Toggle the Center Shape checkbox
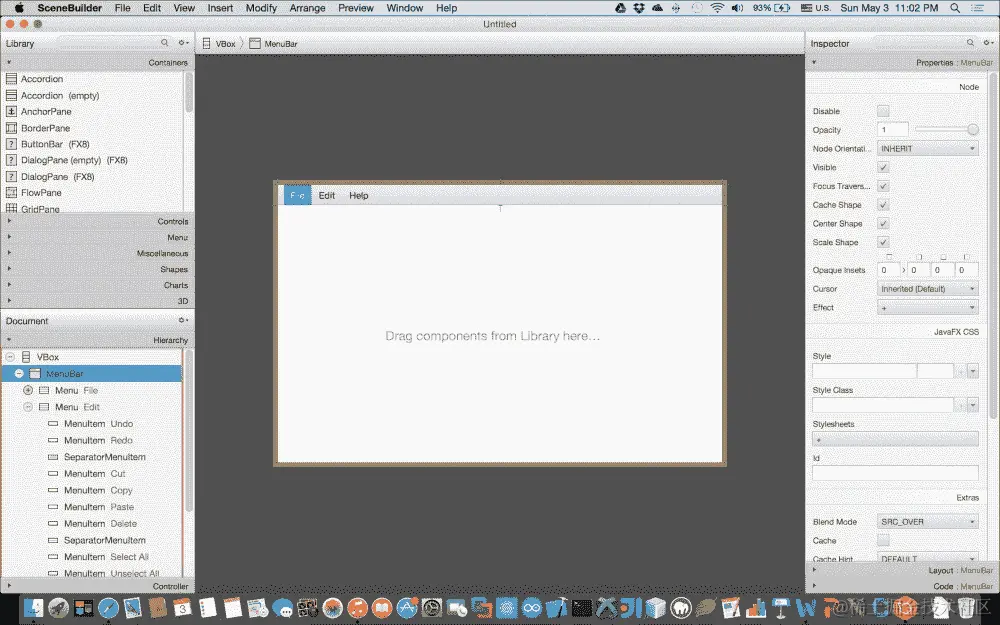This screenshot has height=625, width=1000. tap(883, 223)
